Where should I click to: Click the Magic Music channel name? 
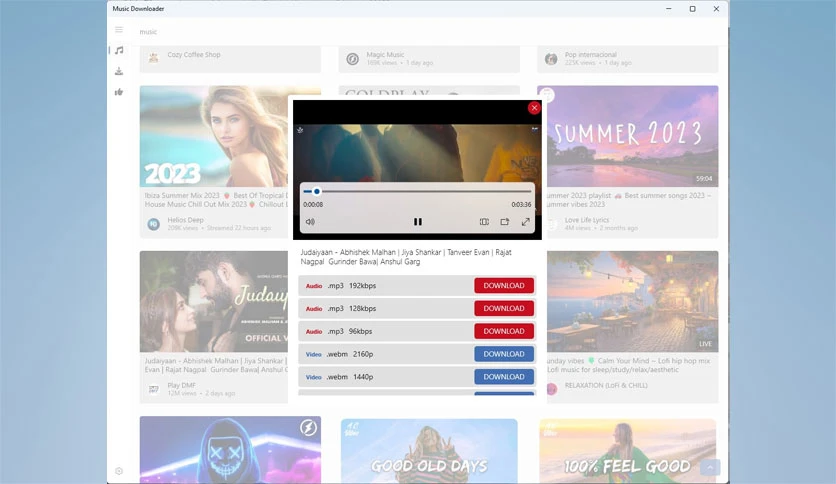[385, 54]
